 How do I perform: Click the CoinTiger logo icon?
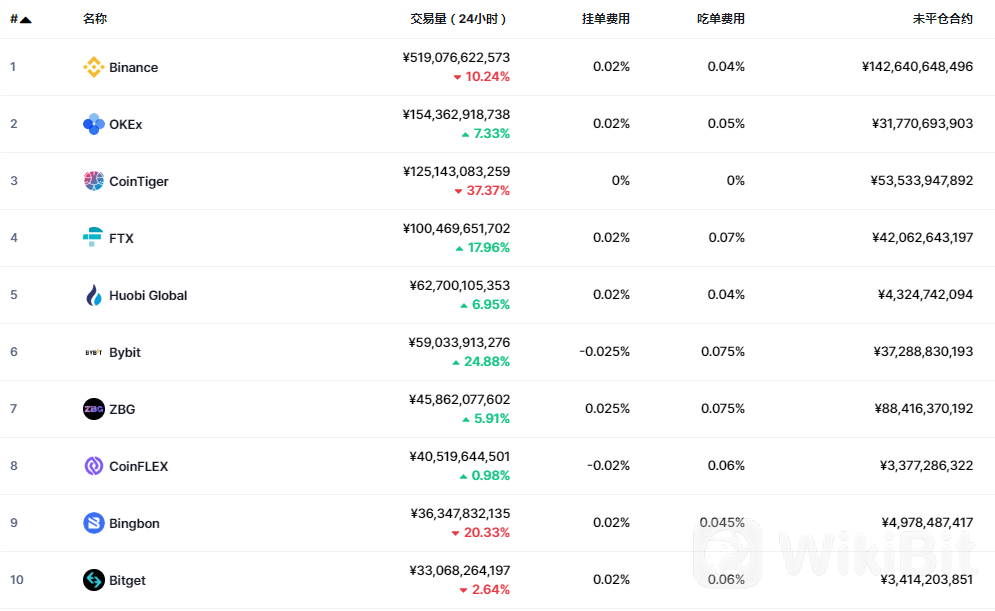pos(93,181)
